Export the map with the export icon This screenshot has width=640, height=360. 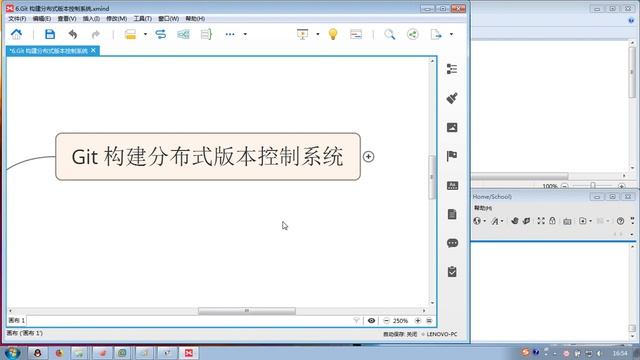coord(436,34)
